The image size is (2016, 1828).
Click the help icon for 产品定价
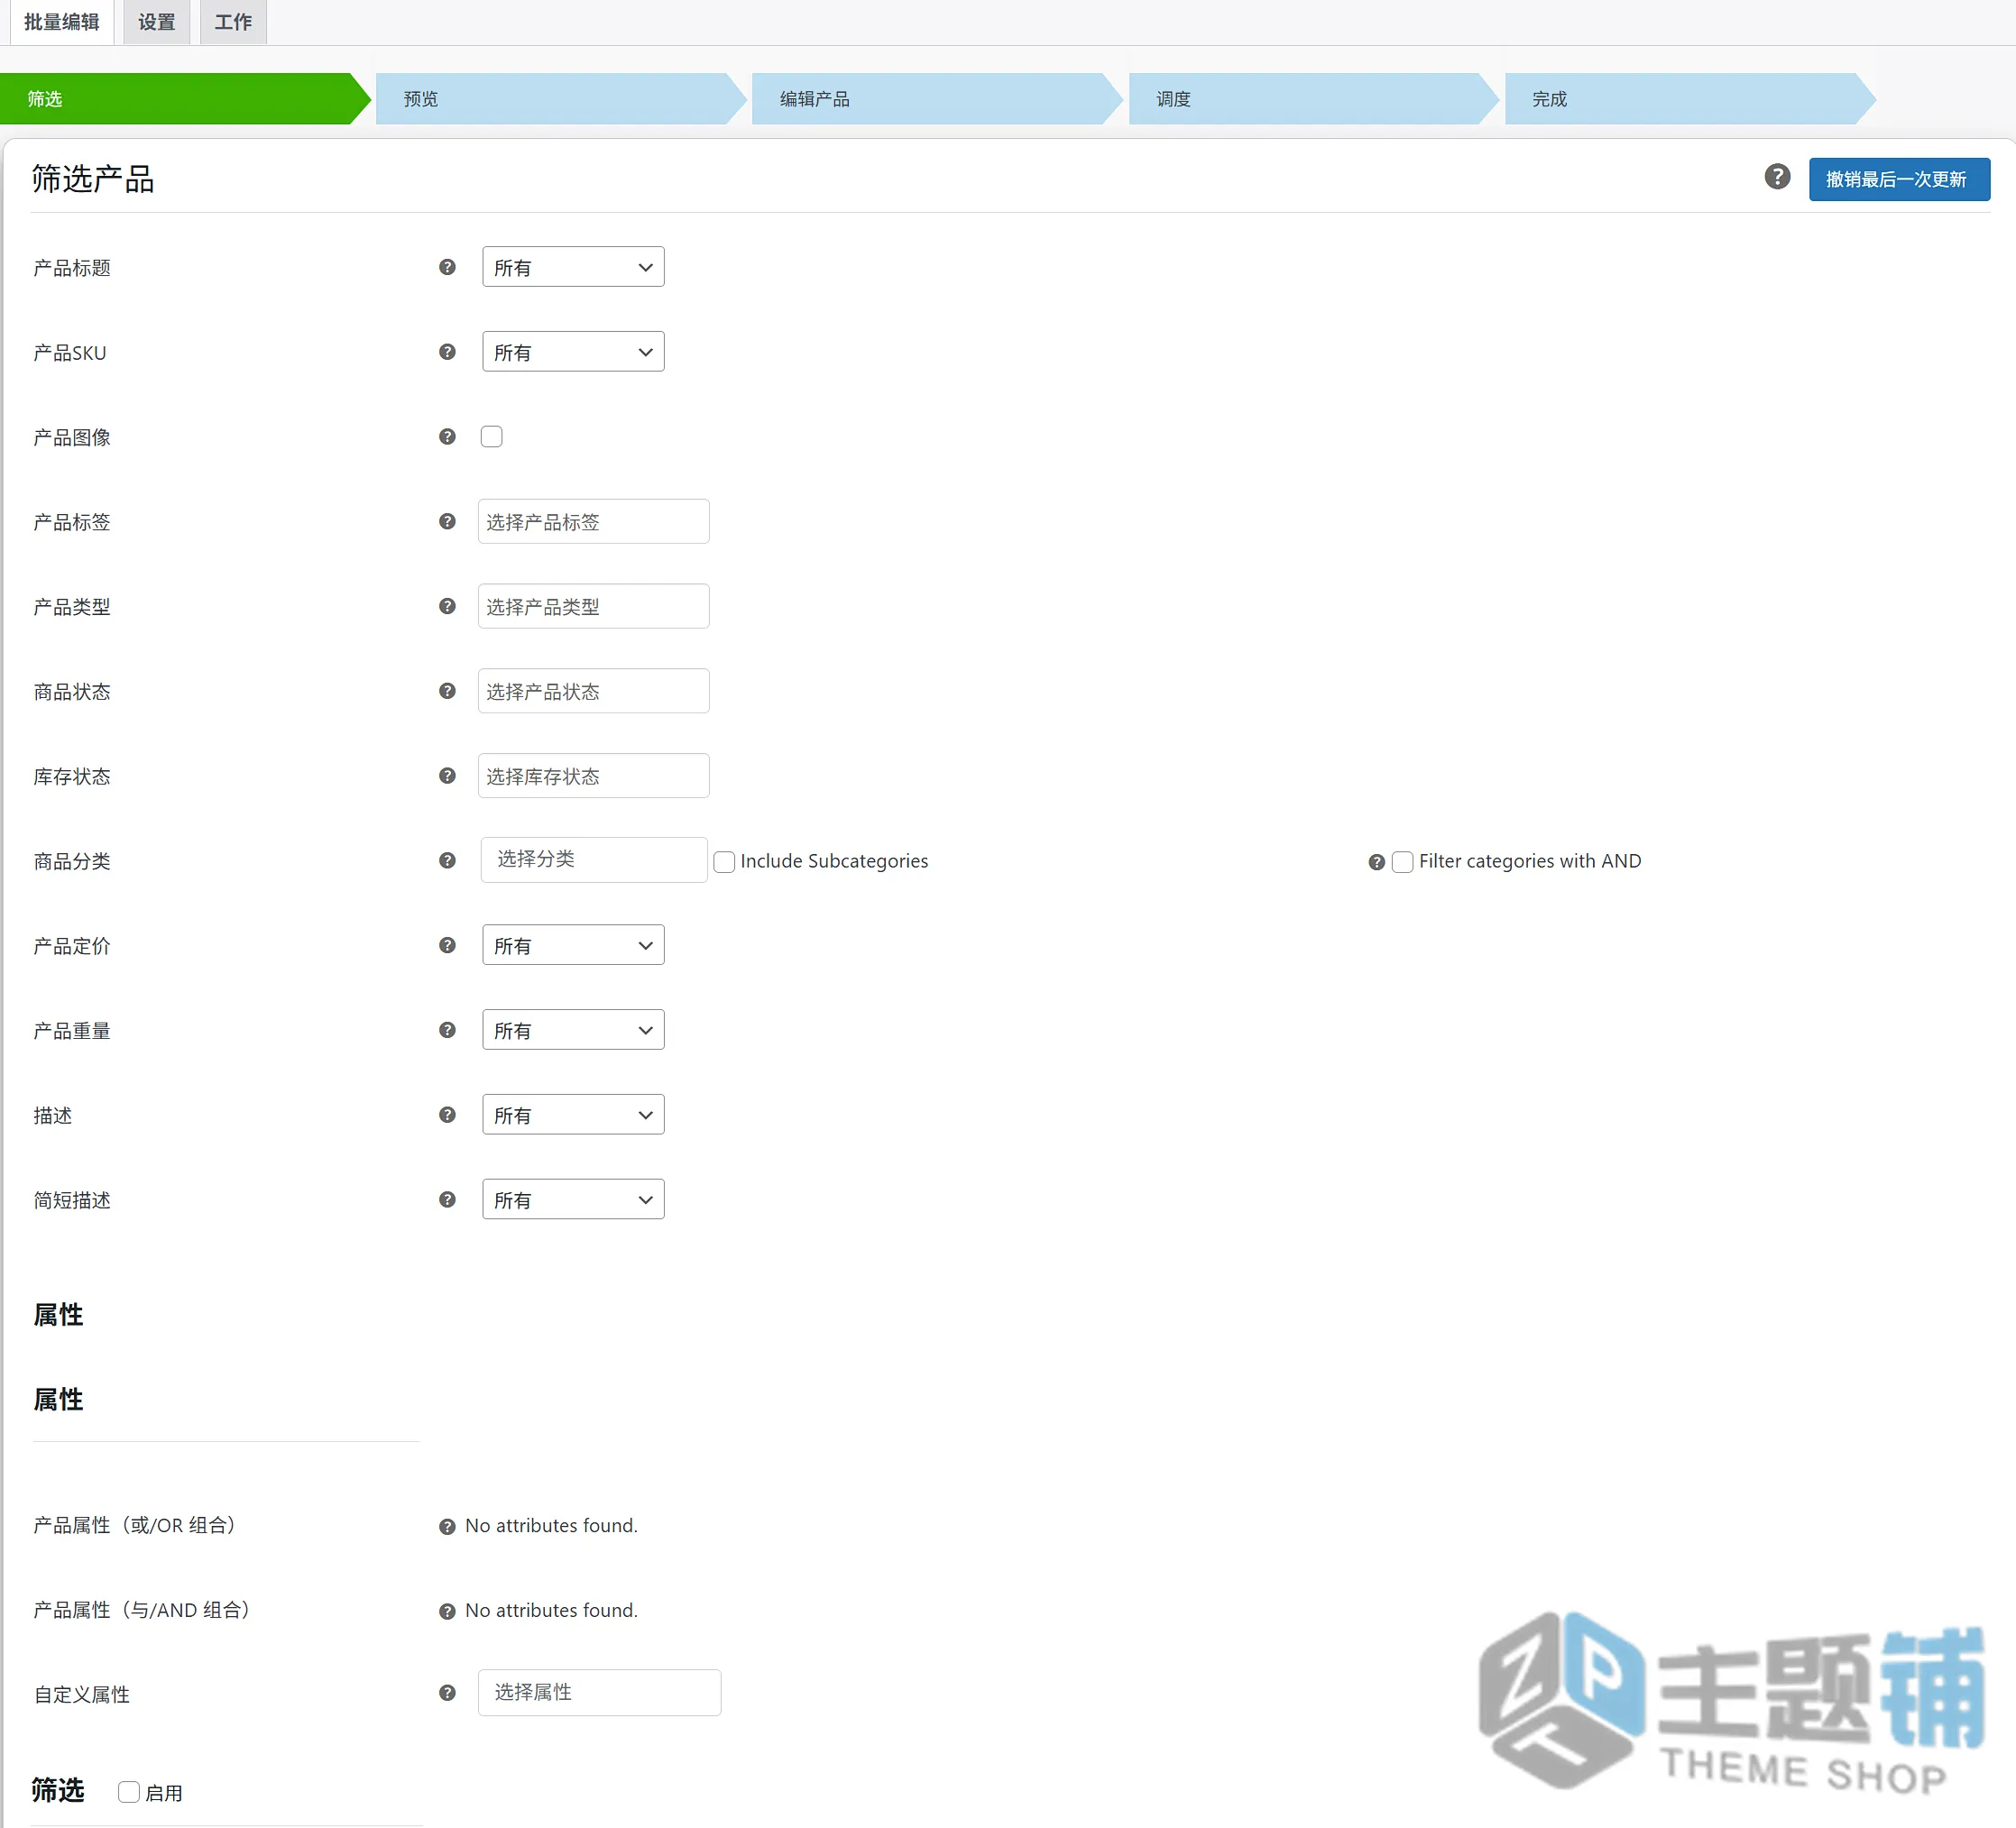pos(447,946)
